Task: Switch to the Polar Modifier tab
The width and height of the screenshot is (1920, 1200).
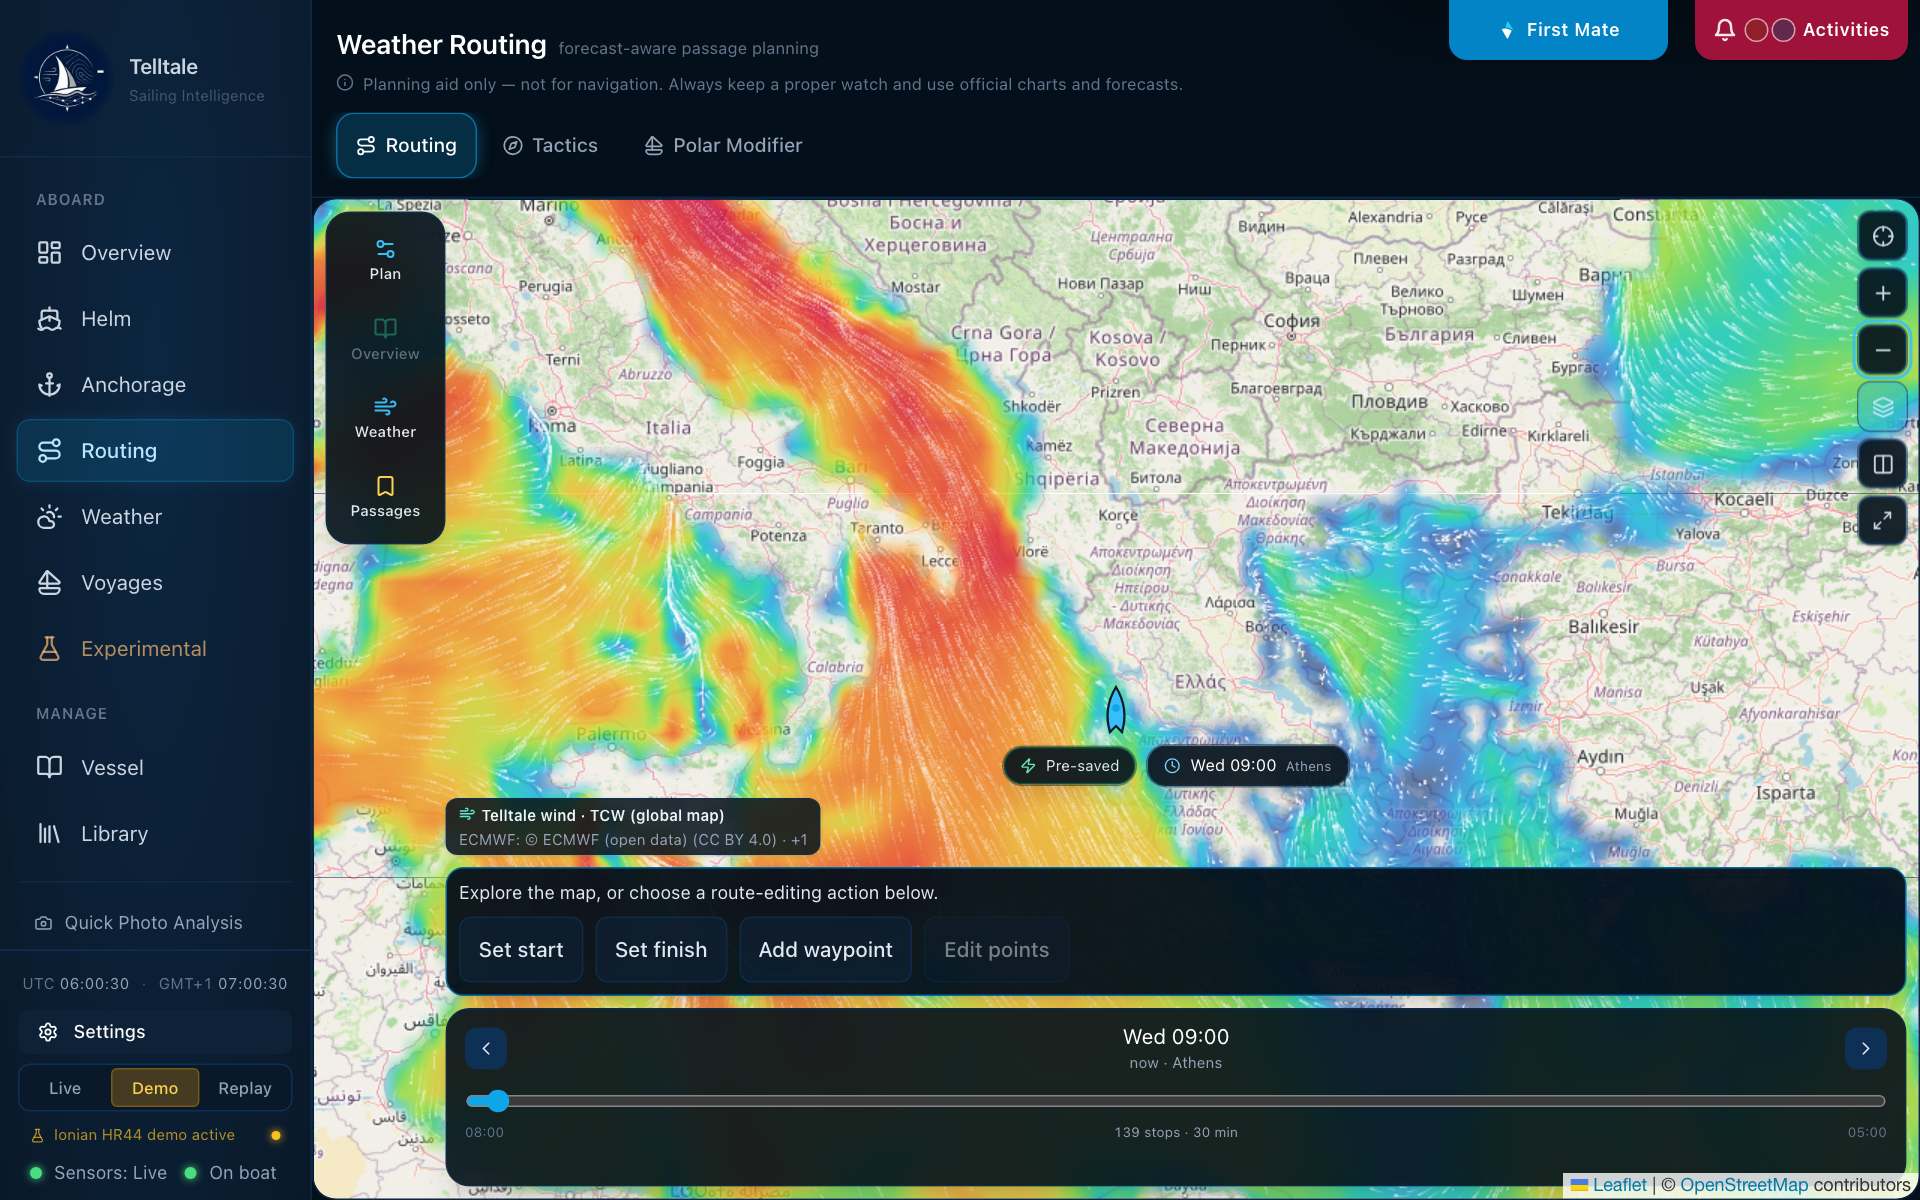Action: pos(723,146)
